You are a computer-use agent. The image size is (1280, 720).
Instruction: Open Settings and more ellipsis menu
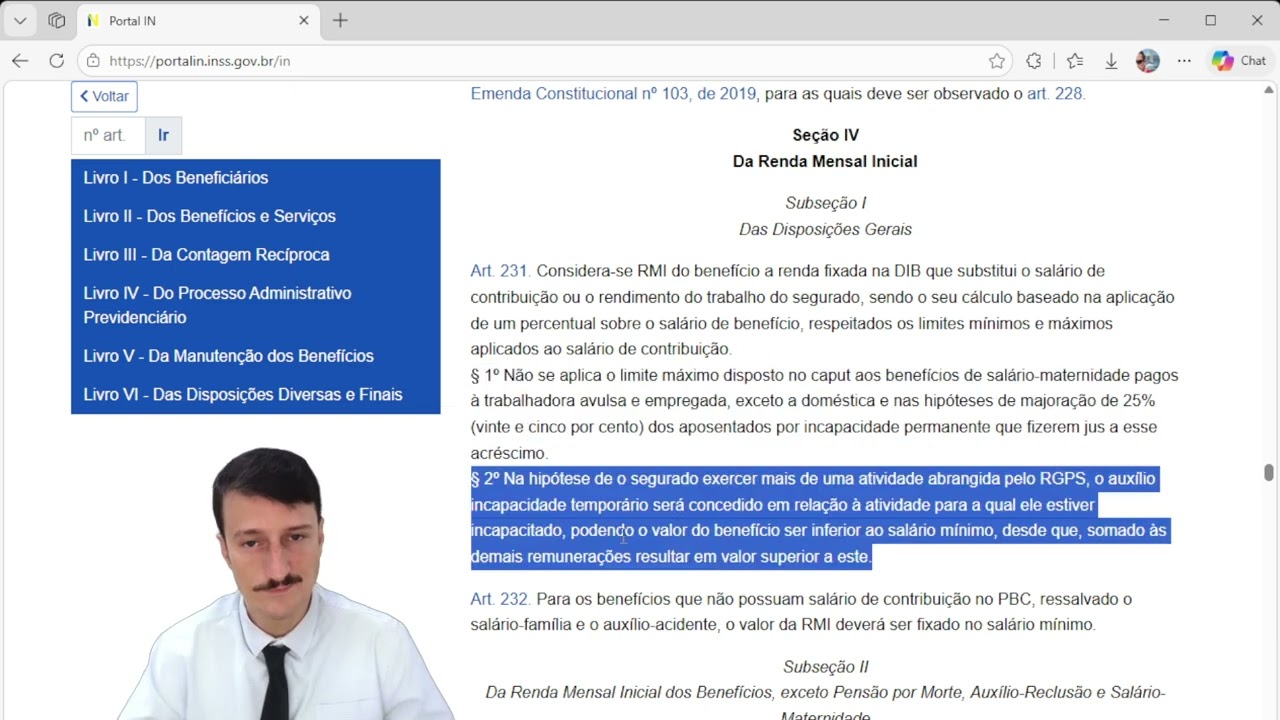1184,61
